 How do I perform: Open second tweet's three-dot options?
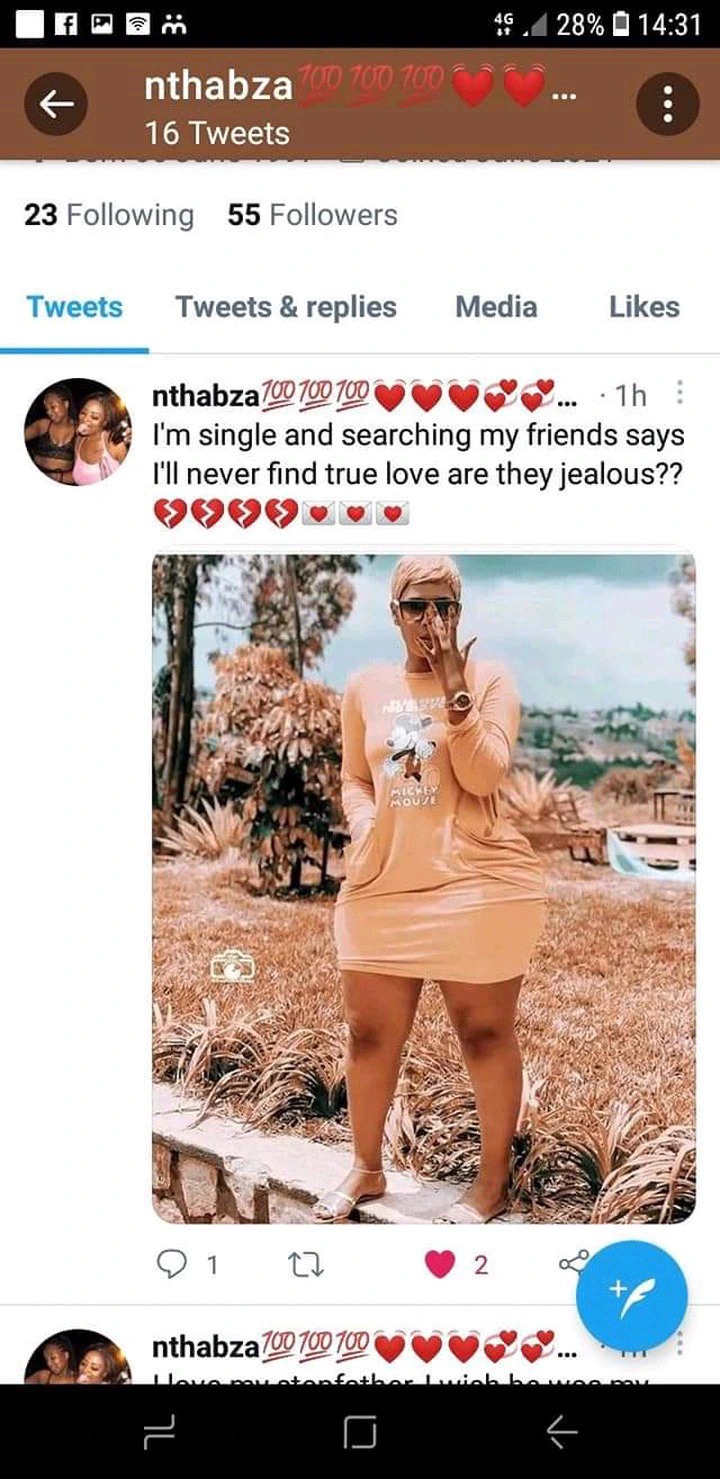coord(681,1343)
